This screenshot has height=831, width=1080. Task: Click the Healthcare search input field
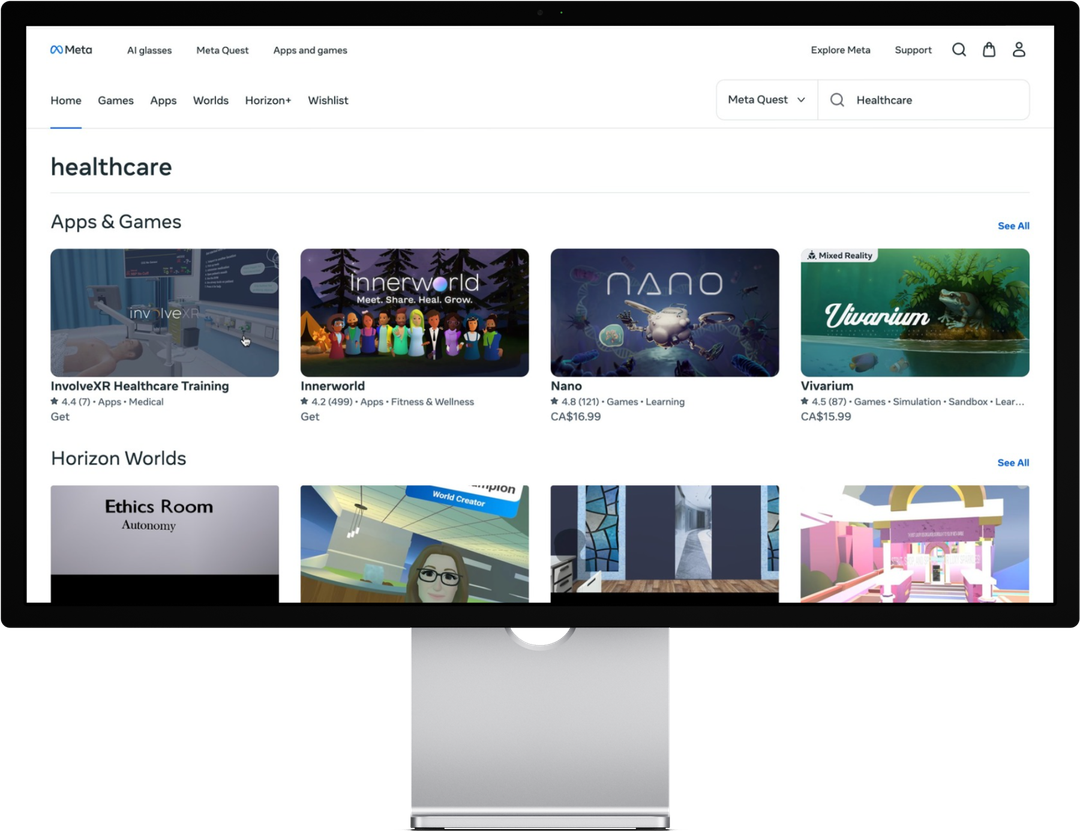pyautogui.click(x=924, y=100)
